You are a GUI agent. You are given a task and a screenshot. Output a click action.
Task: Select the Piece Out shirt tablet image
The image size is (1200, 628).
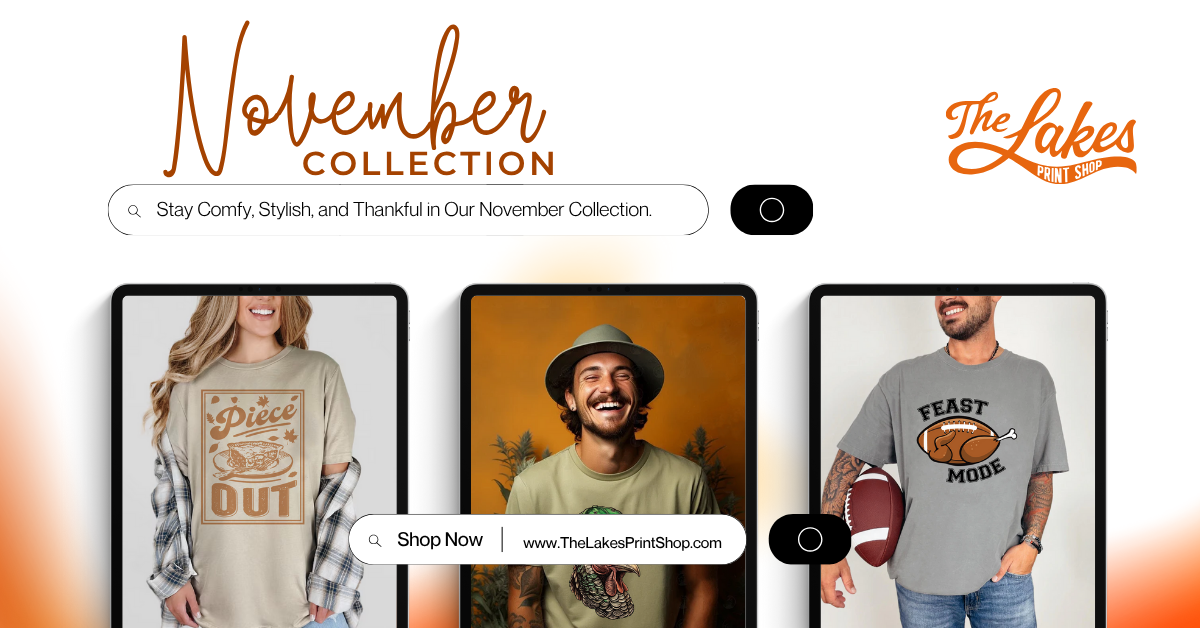(260, 456)
